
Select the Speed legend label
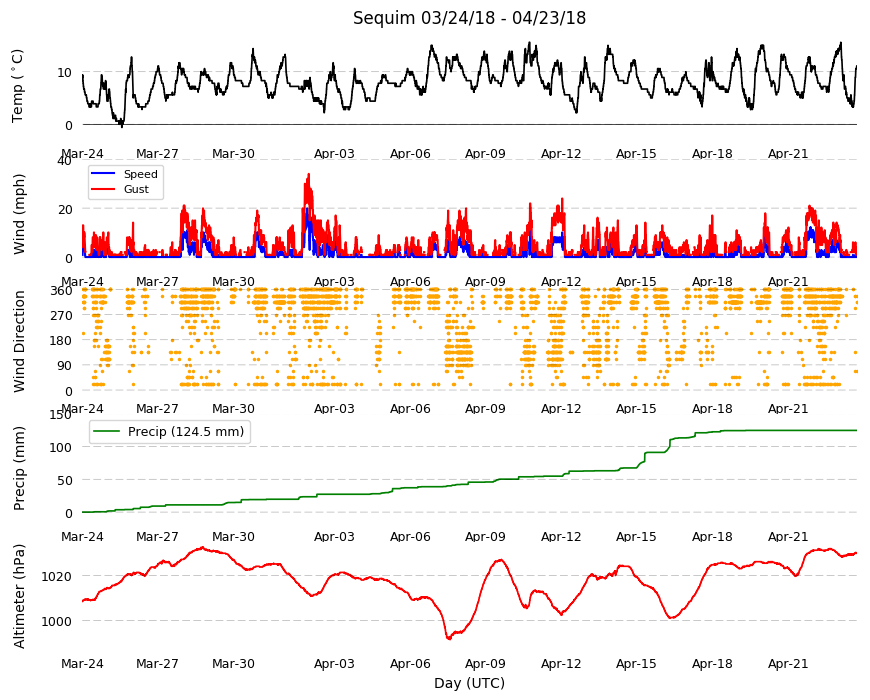point(140,174)
